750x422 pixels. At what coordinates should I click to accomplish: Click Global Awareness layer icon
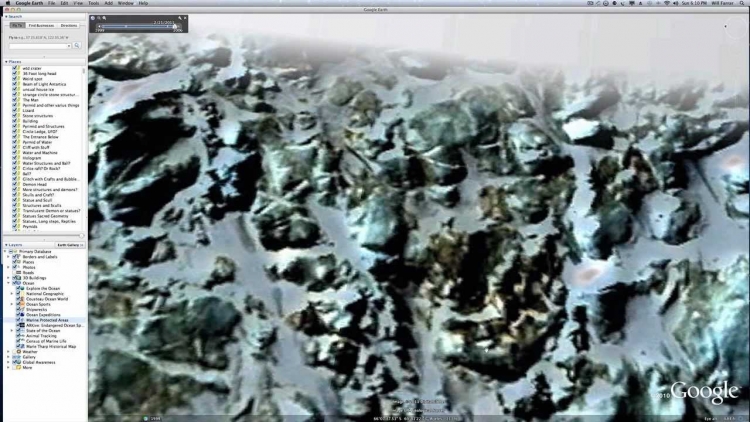click(x=19, y=362)
